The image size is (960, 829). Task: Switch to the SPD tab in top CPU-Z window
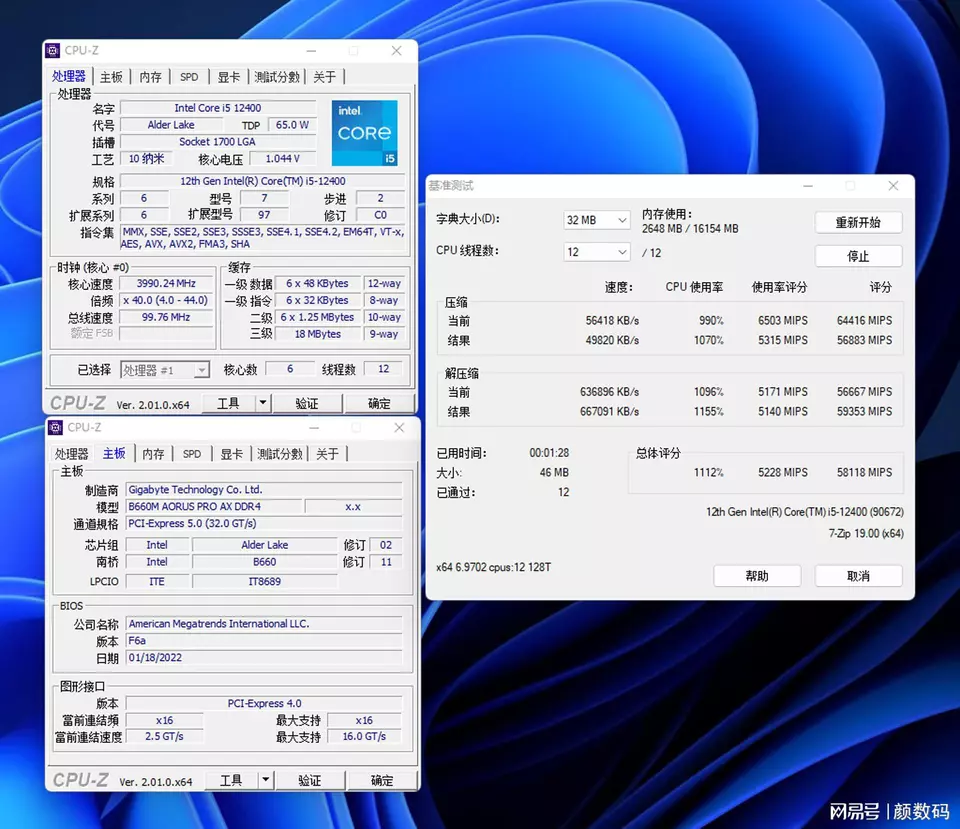tap(189, 77)
